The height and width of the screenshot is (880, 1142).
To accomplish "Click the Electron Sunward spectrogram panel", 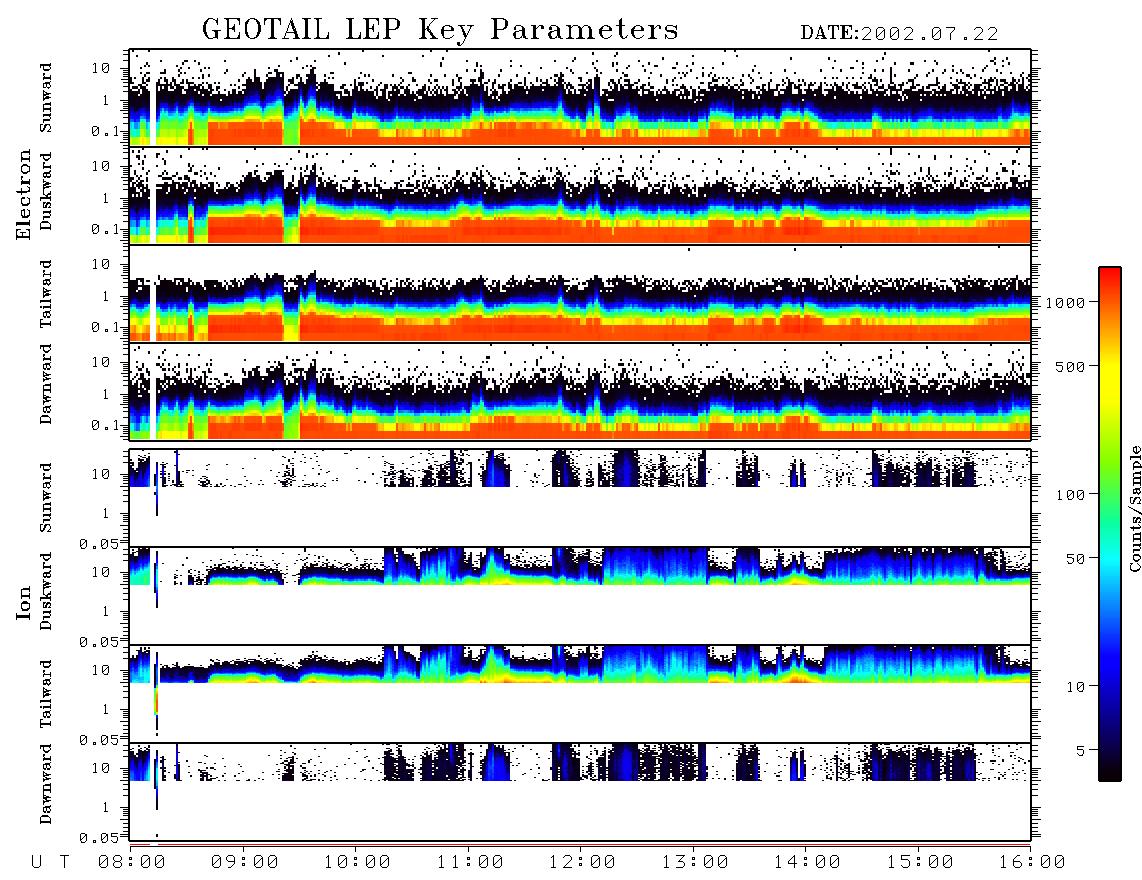I will (x=580, y=98).
